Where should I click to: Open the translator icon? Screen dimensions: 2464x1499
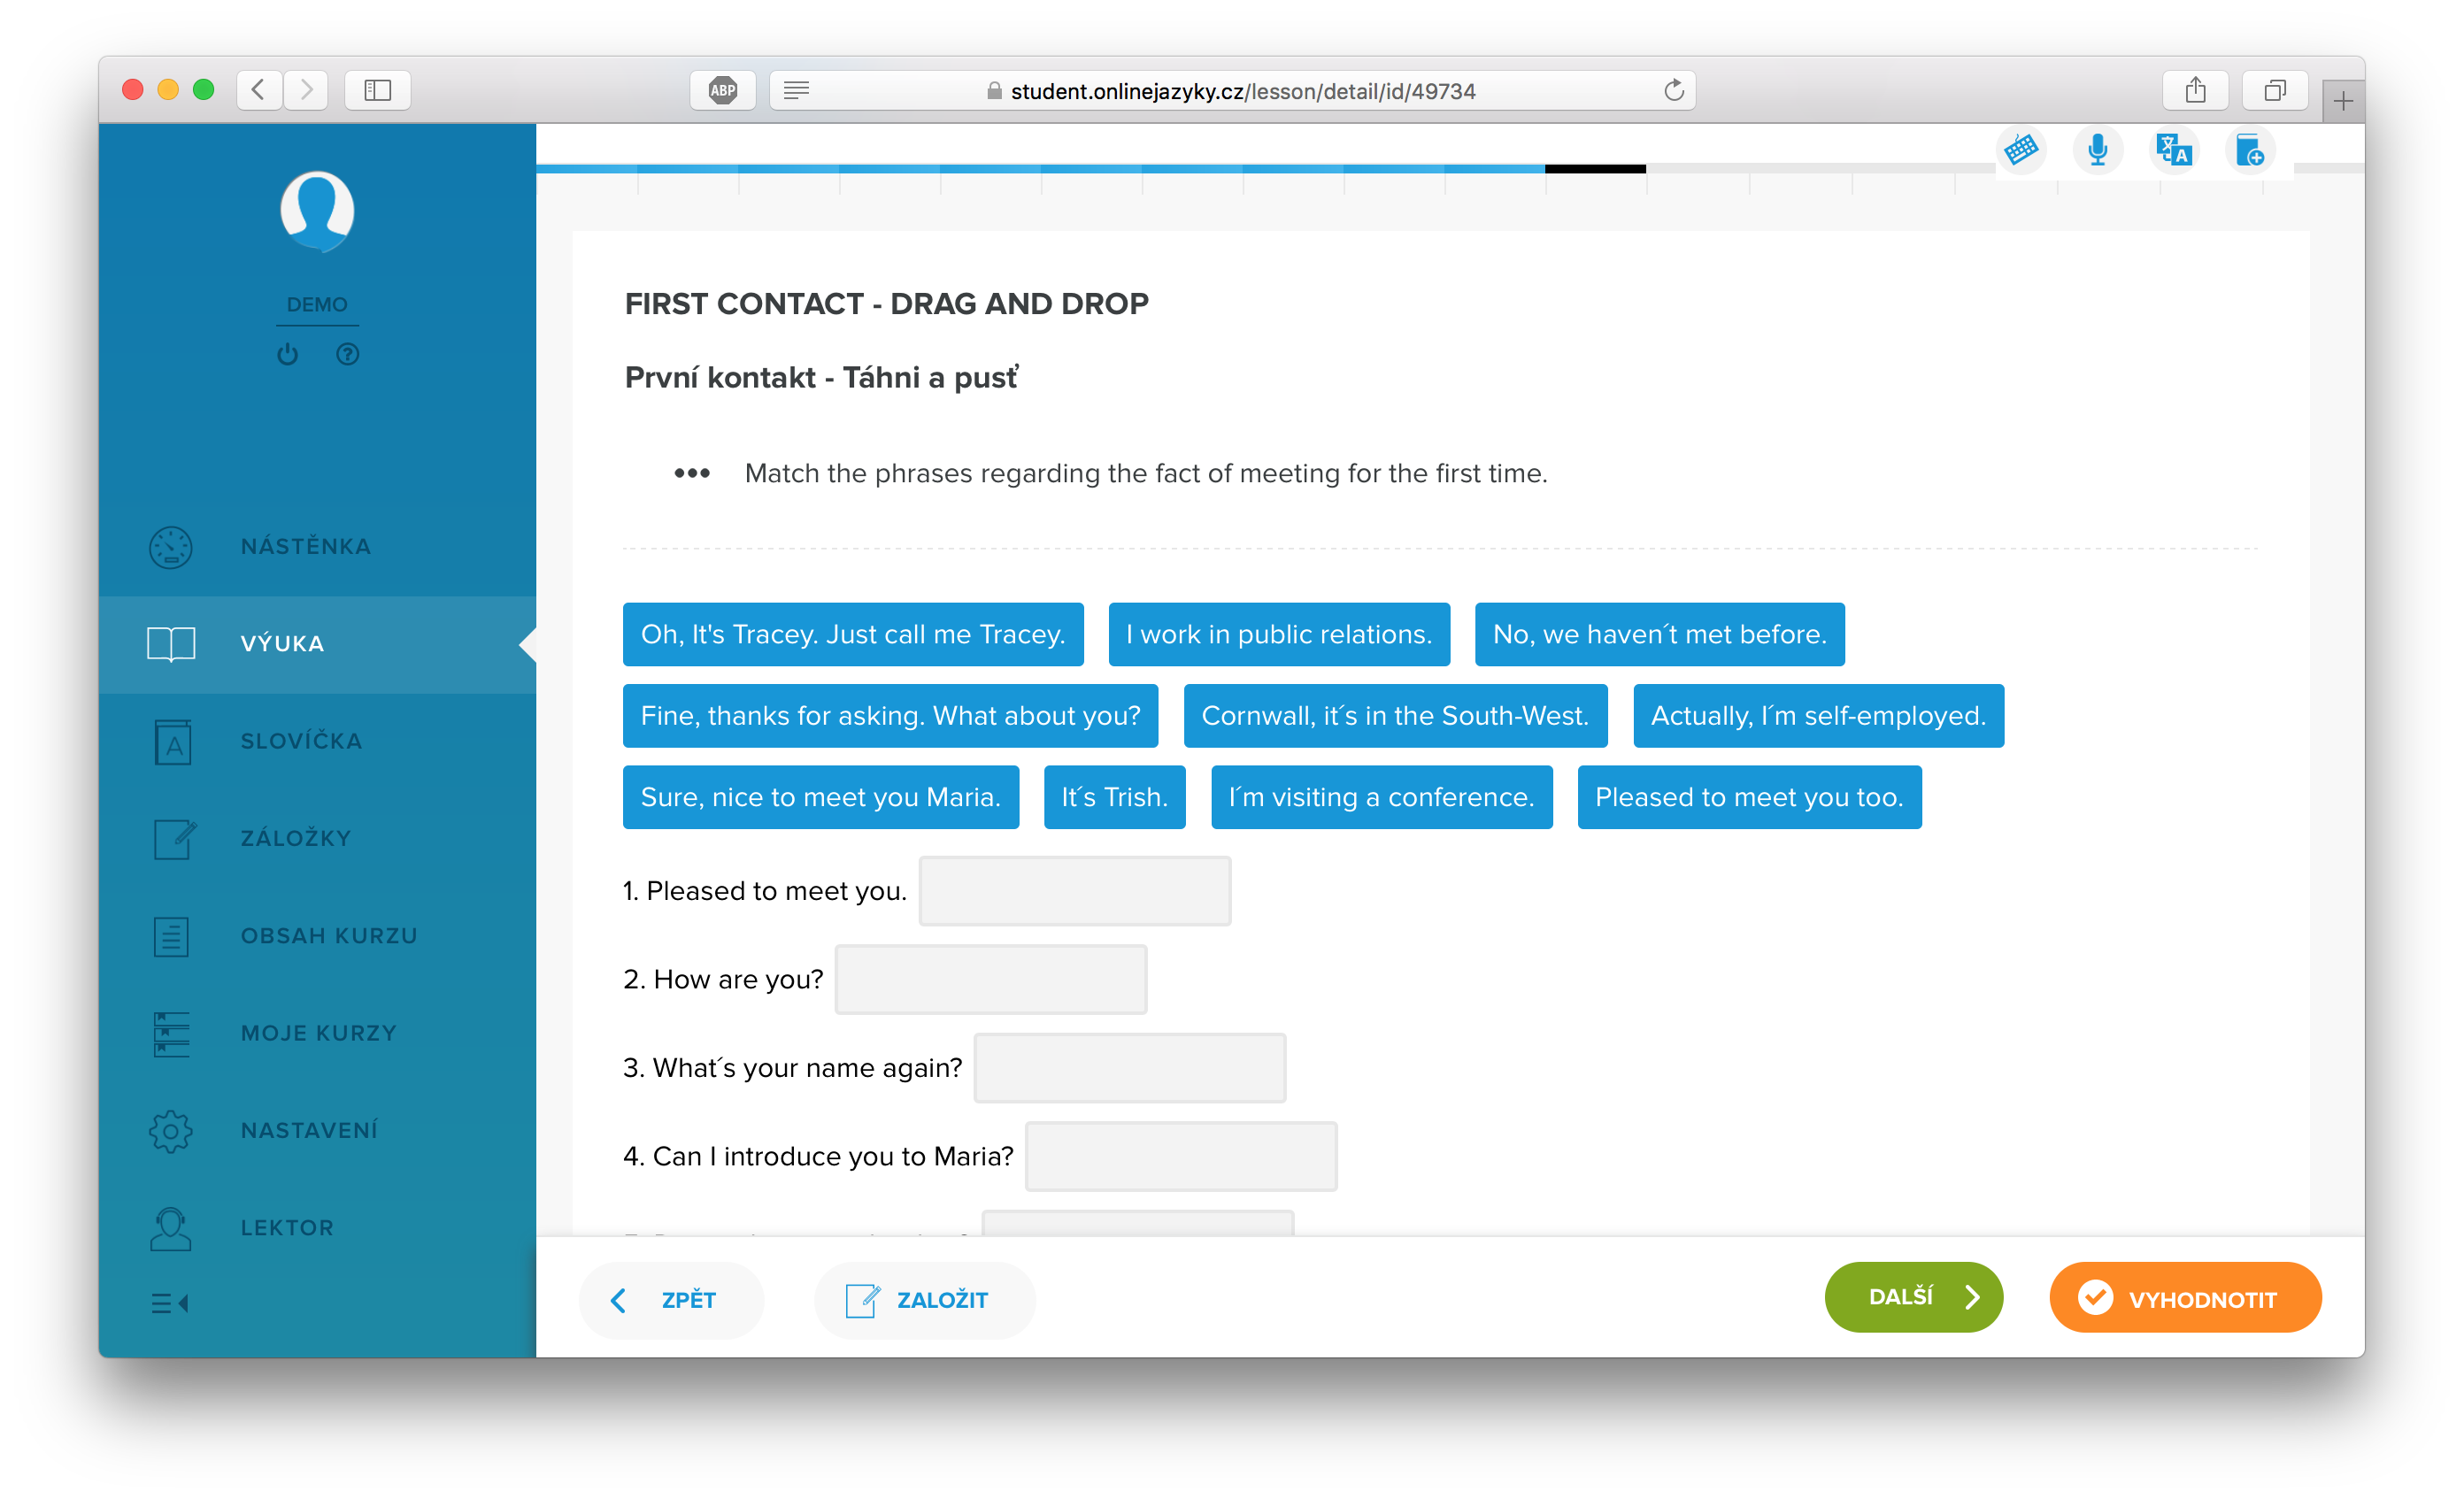click(x=2173, y=150)
